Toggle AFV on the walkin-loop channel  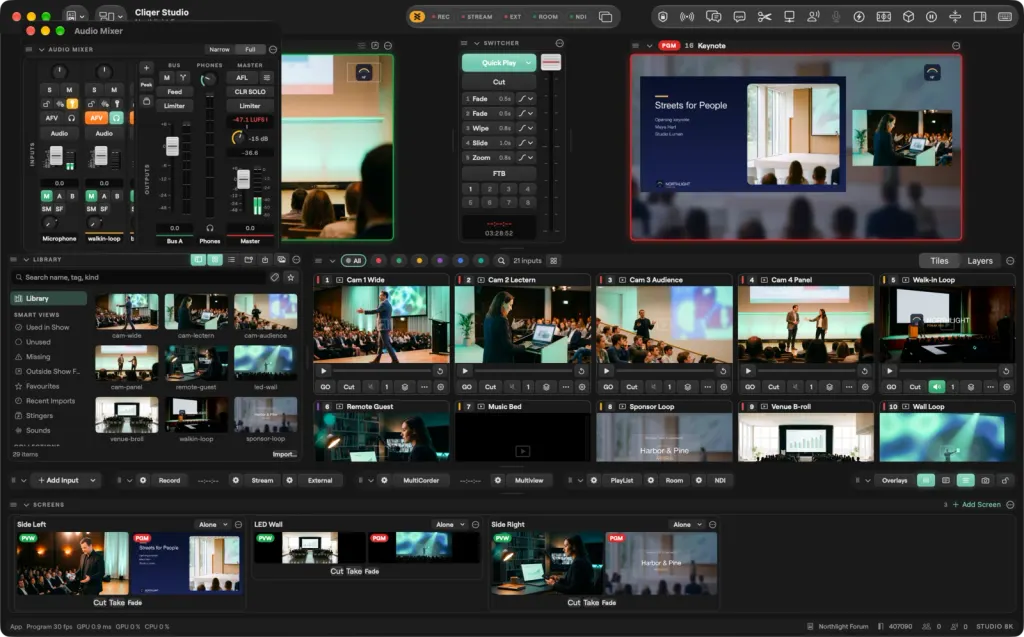(x=96, y=118)
